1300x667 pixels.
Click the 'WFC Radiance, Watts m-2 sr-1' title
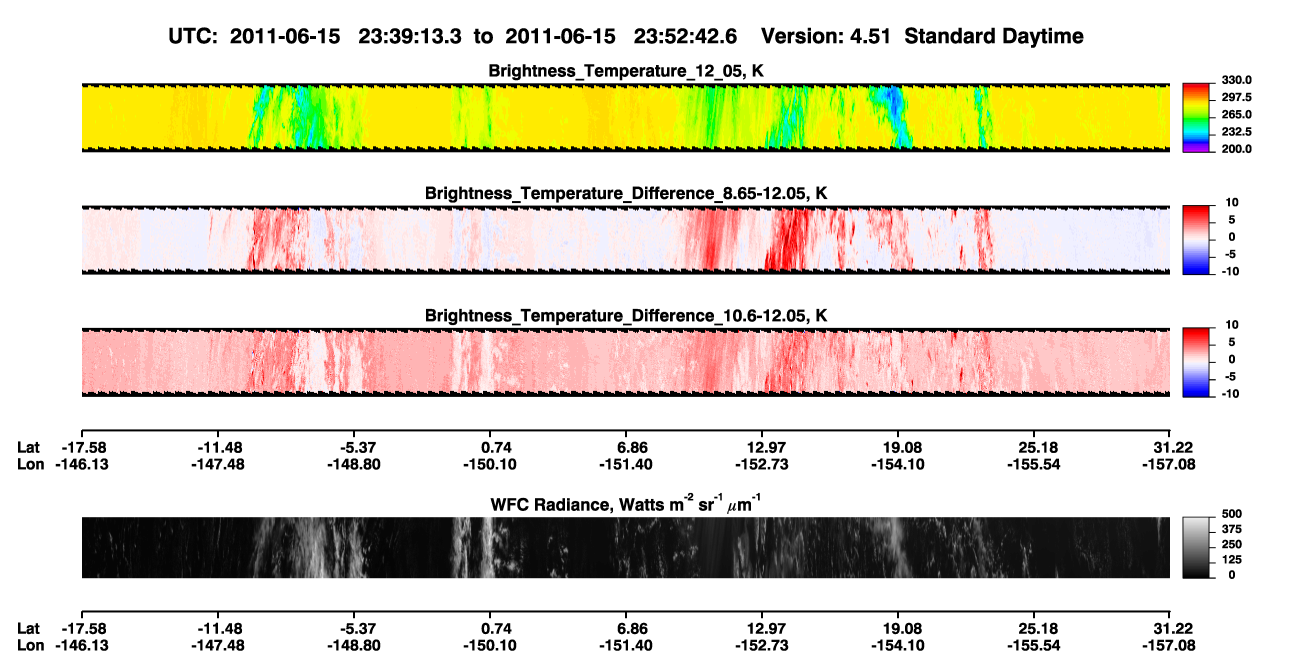pos(626,503)
